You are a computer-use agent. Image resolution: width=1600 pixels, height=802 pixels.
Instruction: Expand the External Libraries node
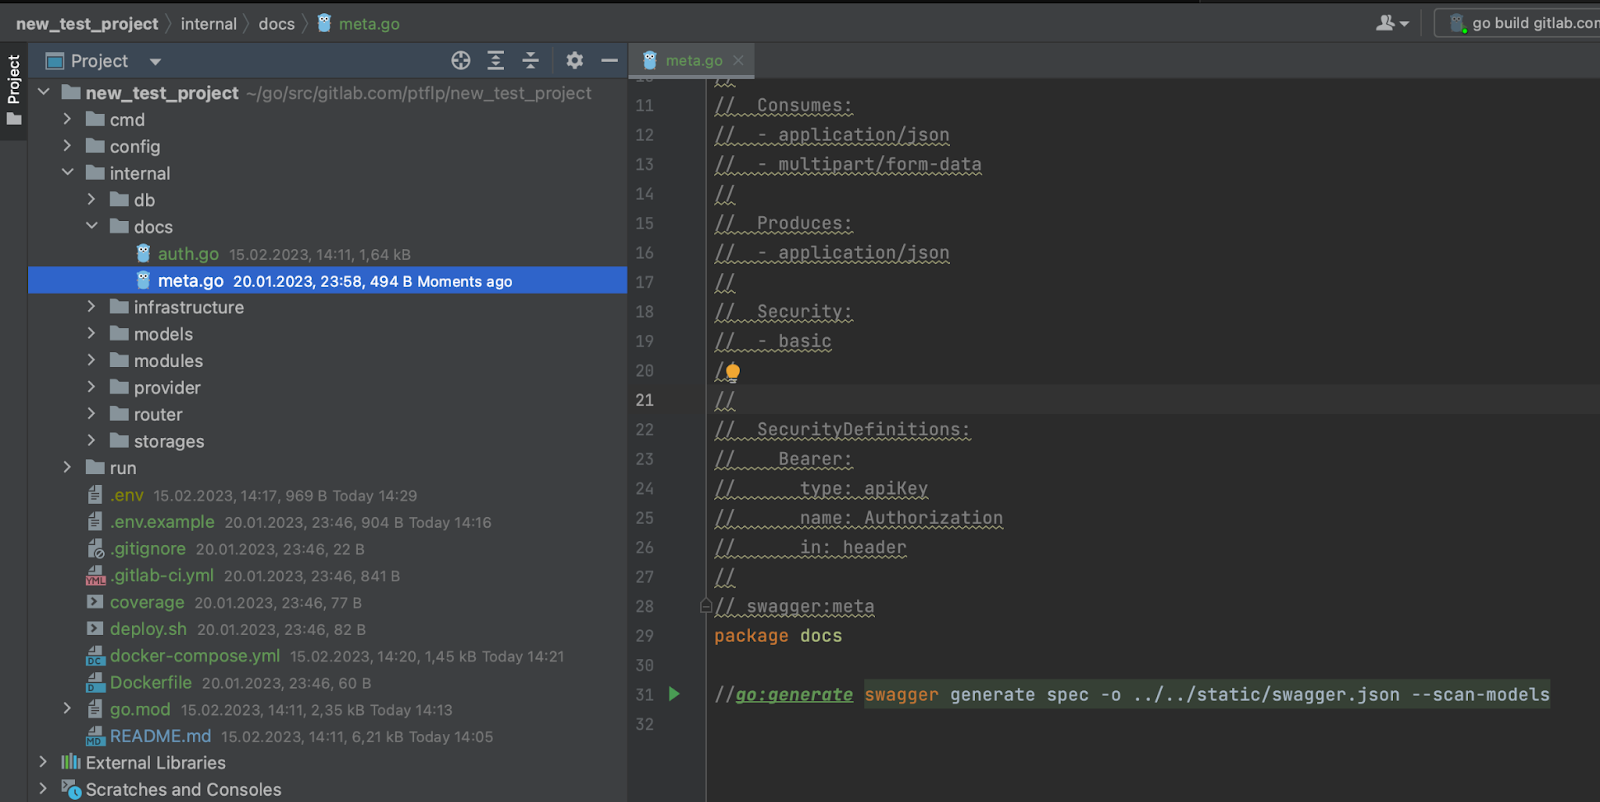pos(43,762)
